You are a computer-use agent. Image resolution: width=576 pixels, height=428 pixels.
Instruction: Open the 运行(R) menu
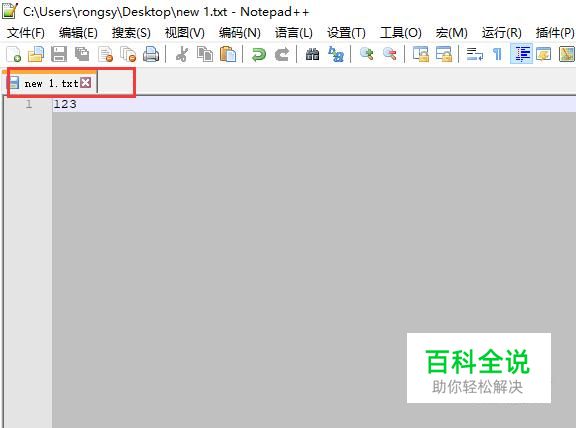tap(501, 33)
